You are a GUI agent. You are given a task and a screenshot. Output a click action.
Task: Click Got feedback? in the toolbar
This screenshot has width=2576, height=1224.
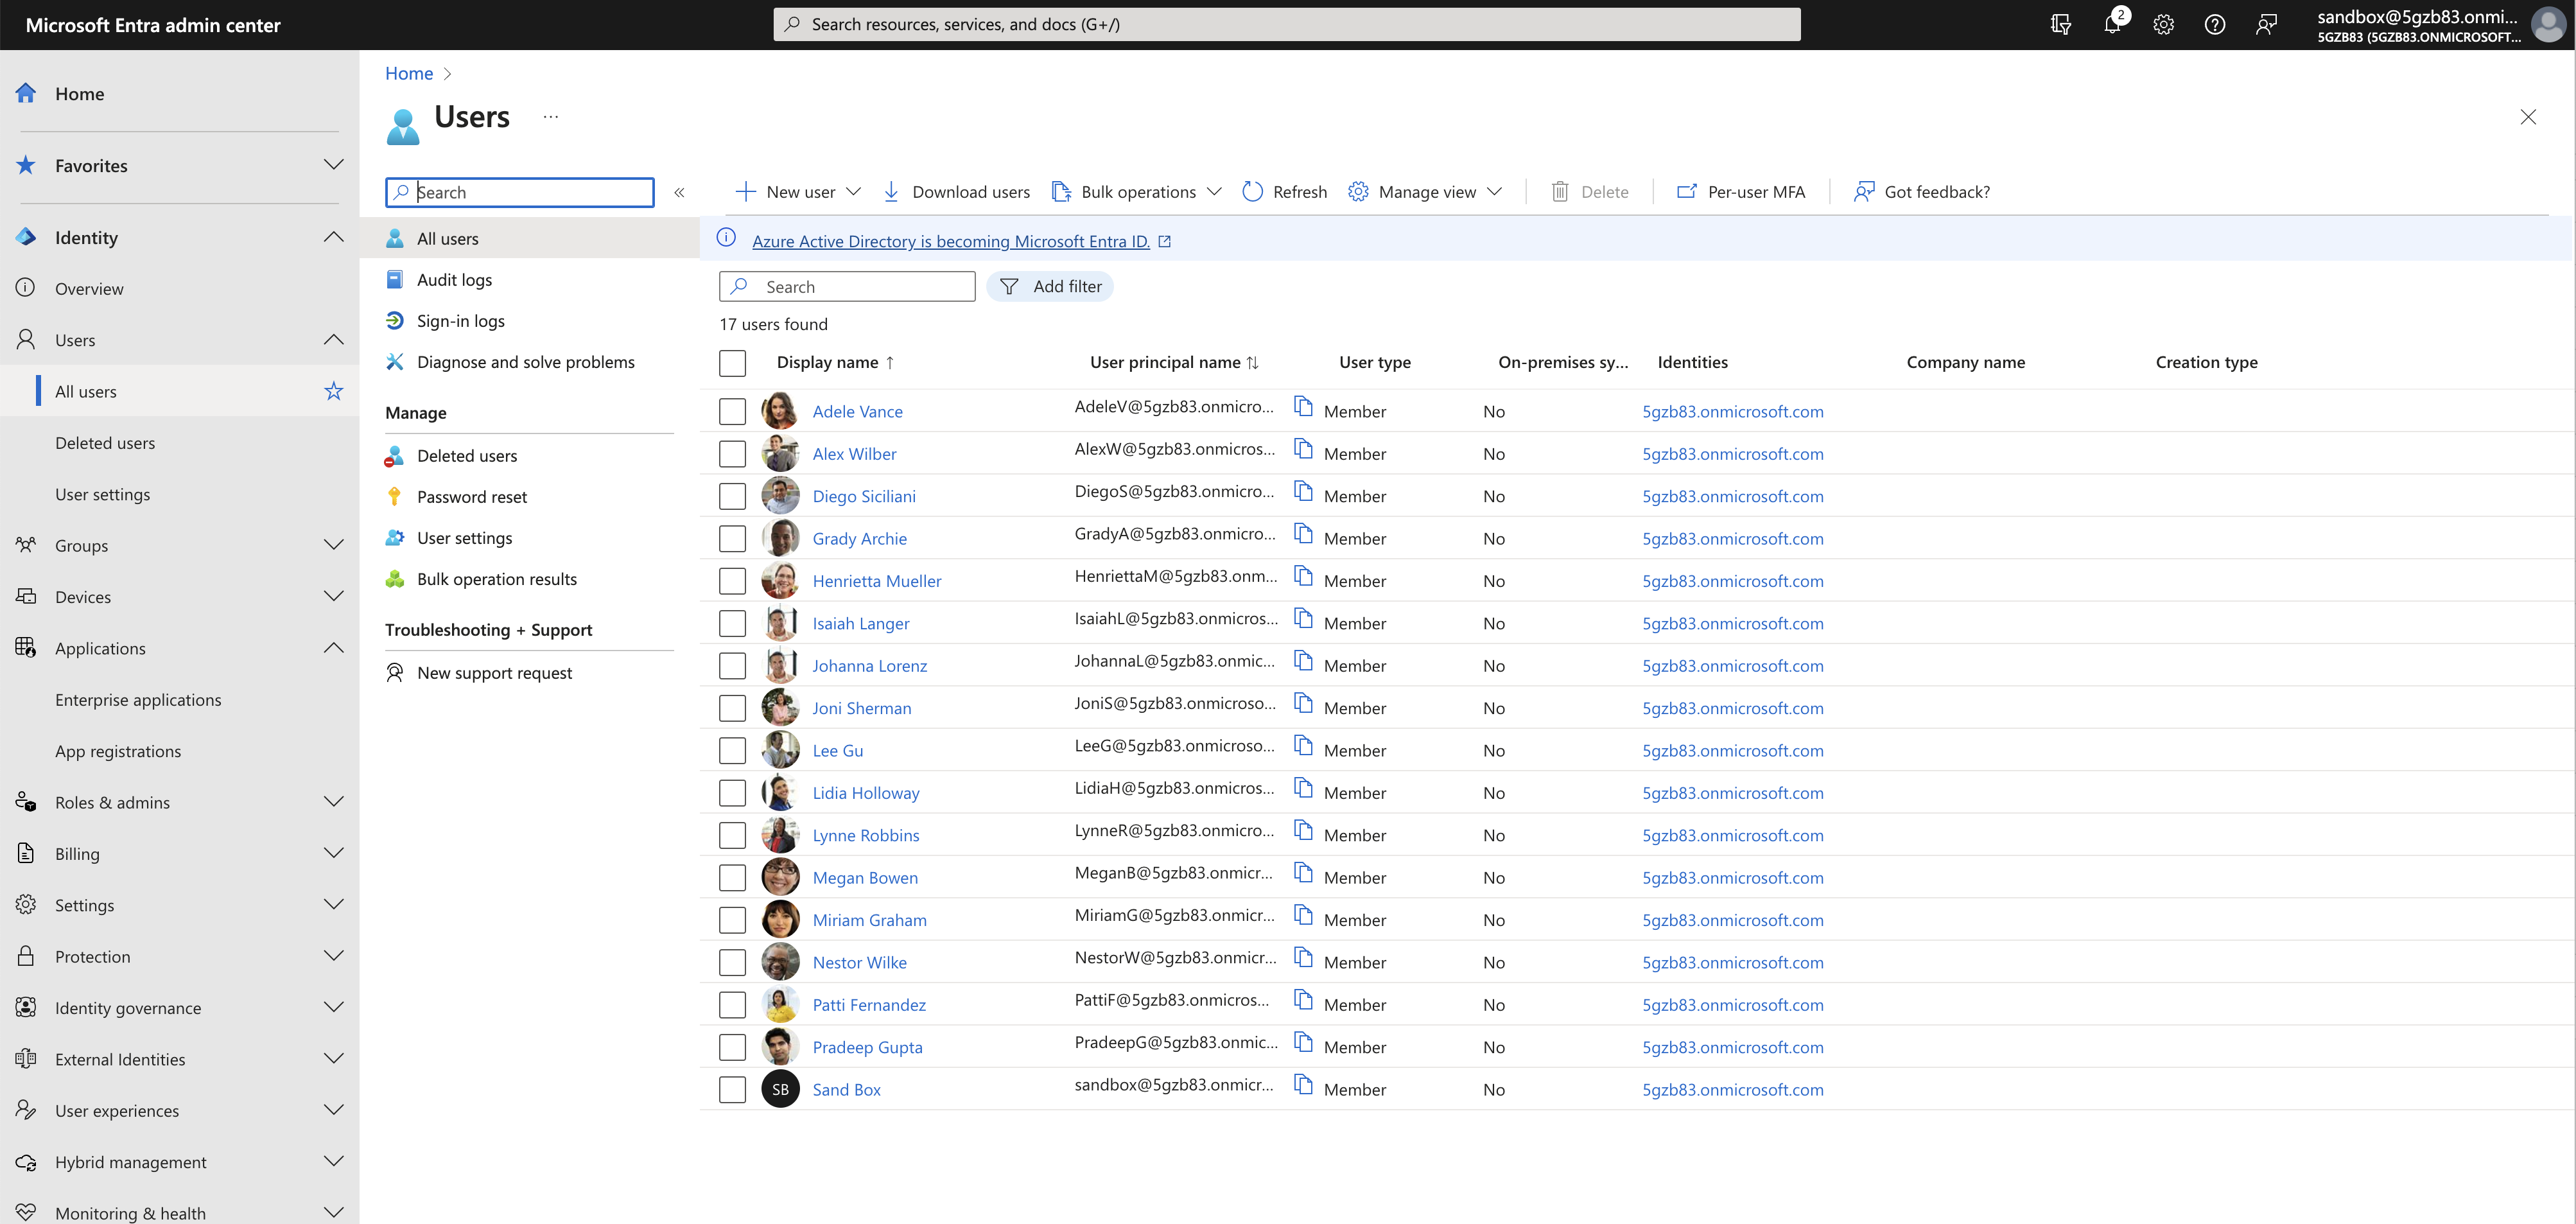(x=1921, y=192)
